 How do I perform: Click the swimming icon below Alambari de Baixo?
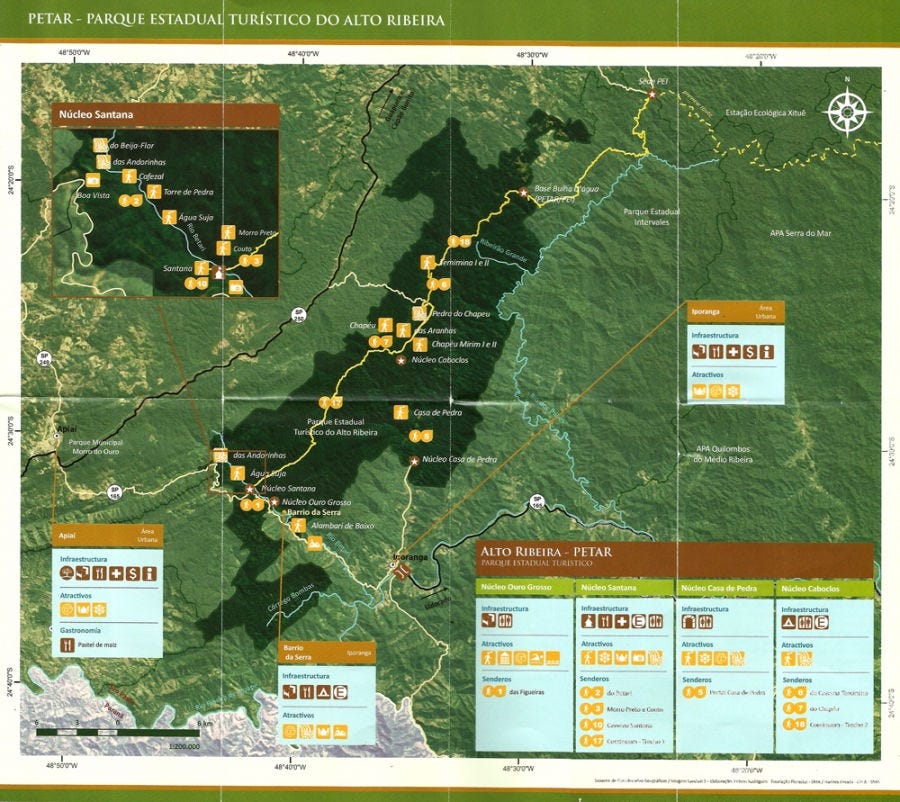click(x=315, y=543)
